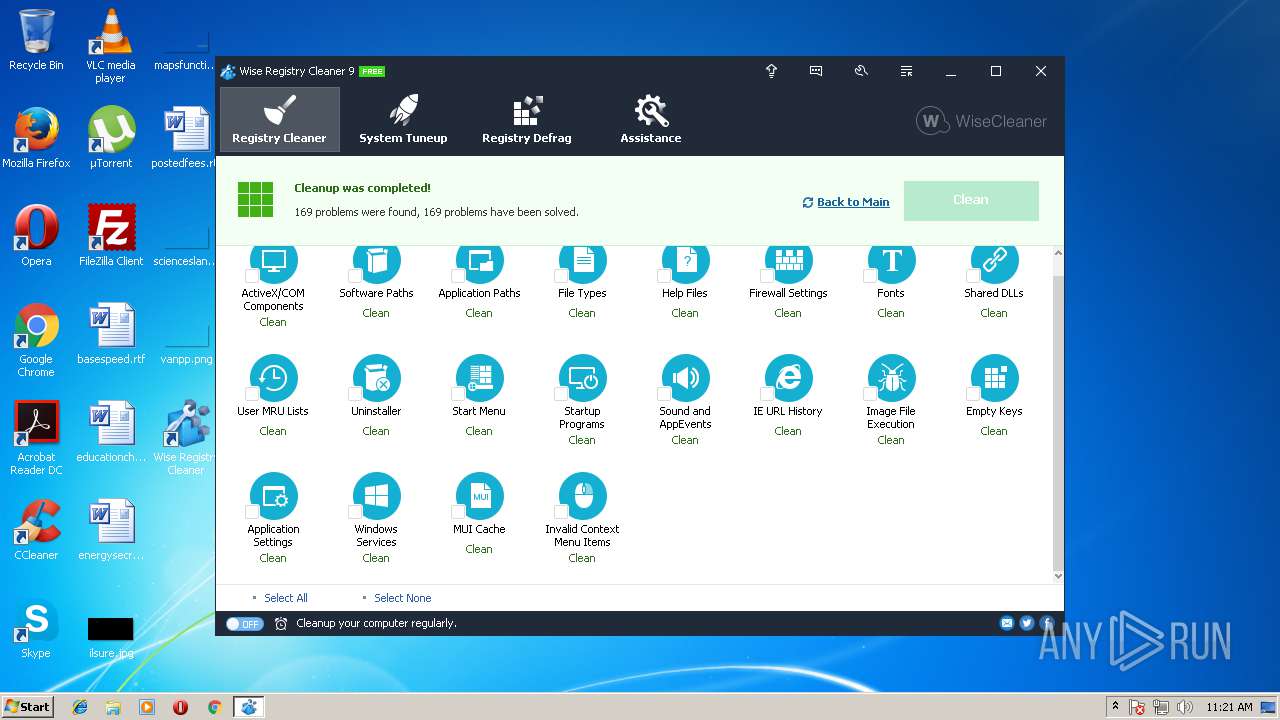The image size is (1280, 720).
Task: Click the User MRU Lists icon
Action: click(x=273, y=378)
